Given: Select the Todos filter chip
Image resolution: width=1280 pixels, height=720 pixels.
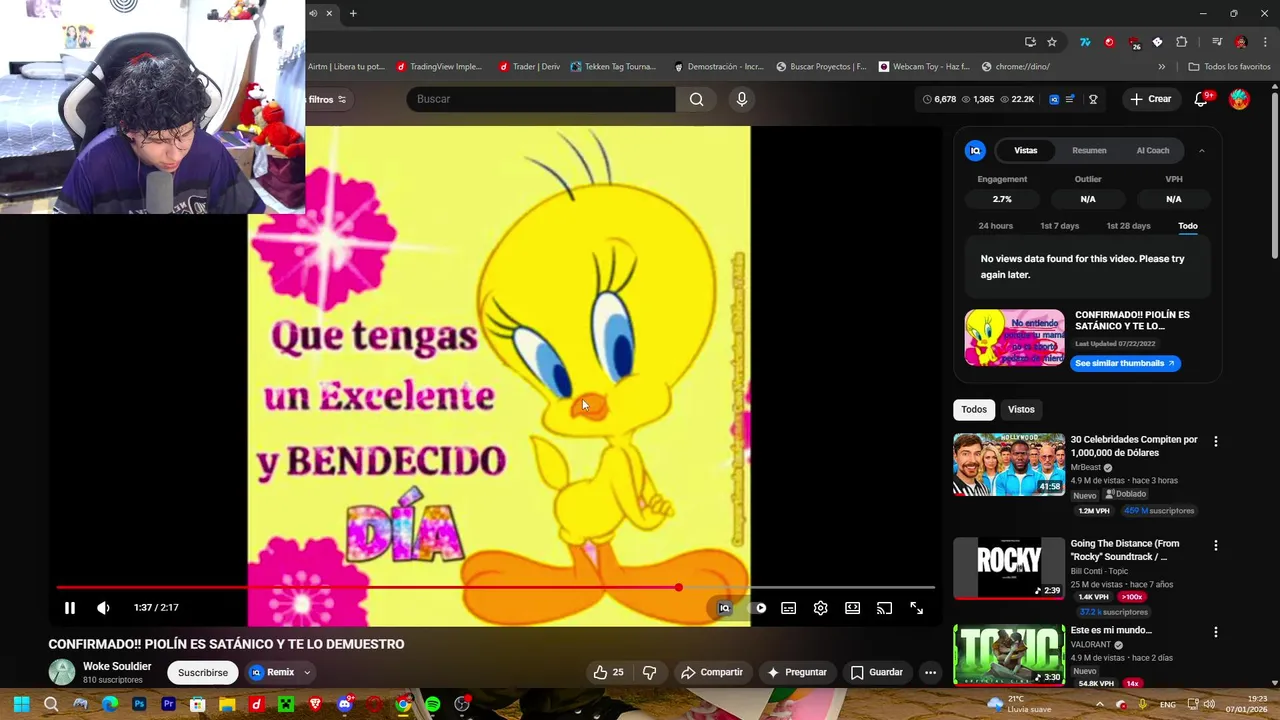Looking at the screenshot, I should point(974,409).
